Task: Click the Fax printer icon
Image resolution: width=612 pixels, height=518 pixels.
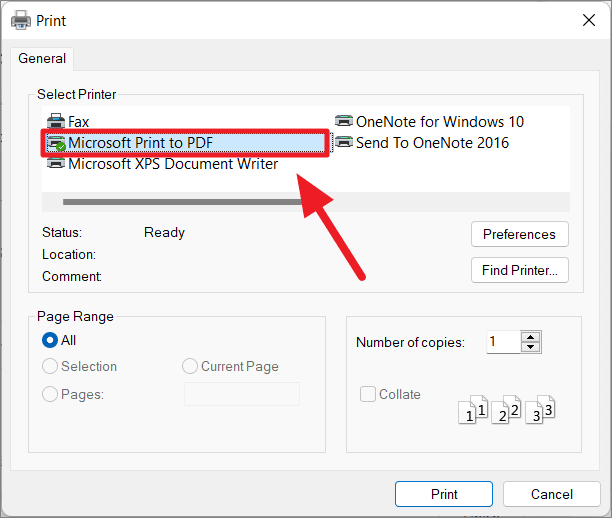Action: coord(56,121)
